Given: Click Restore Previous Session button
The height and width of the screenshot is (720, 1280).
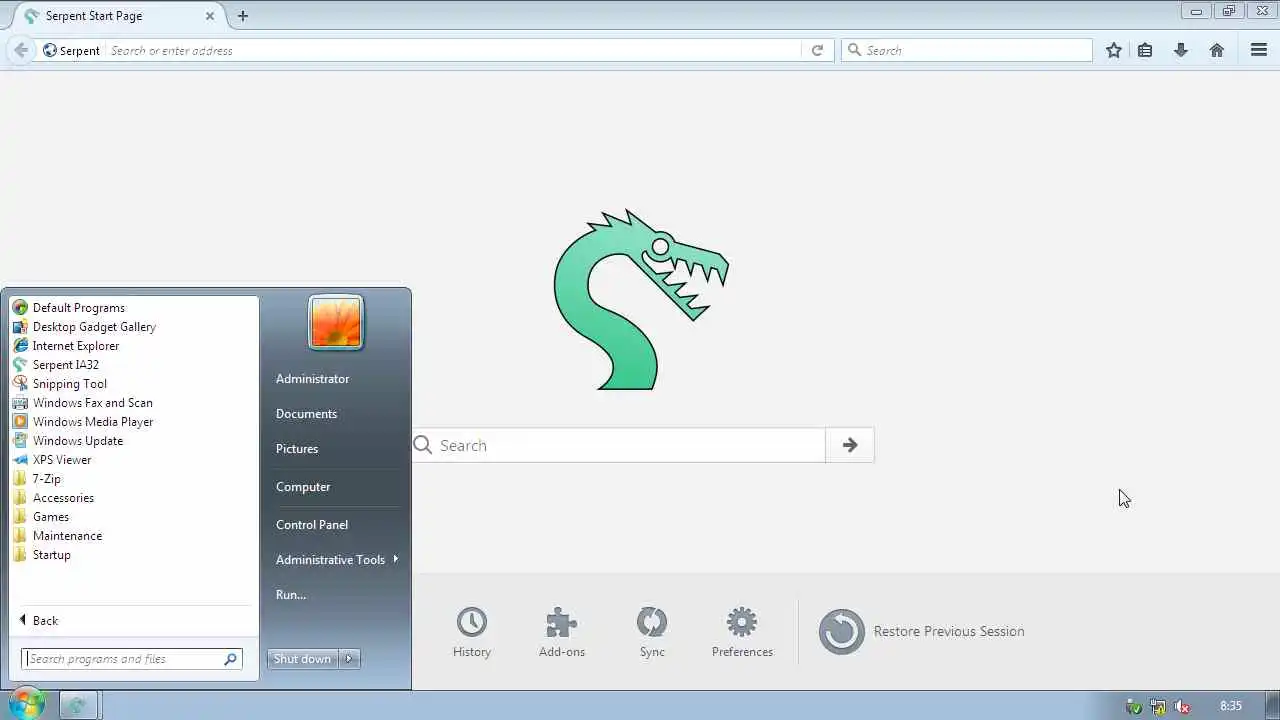Looking at the screenshot, I should point(922,631).
